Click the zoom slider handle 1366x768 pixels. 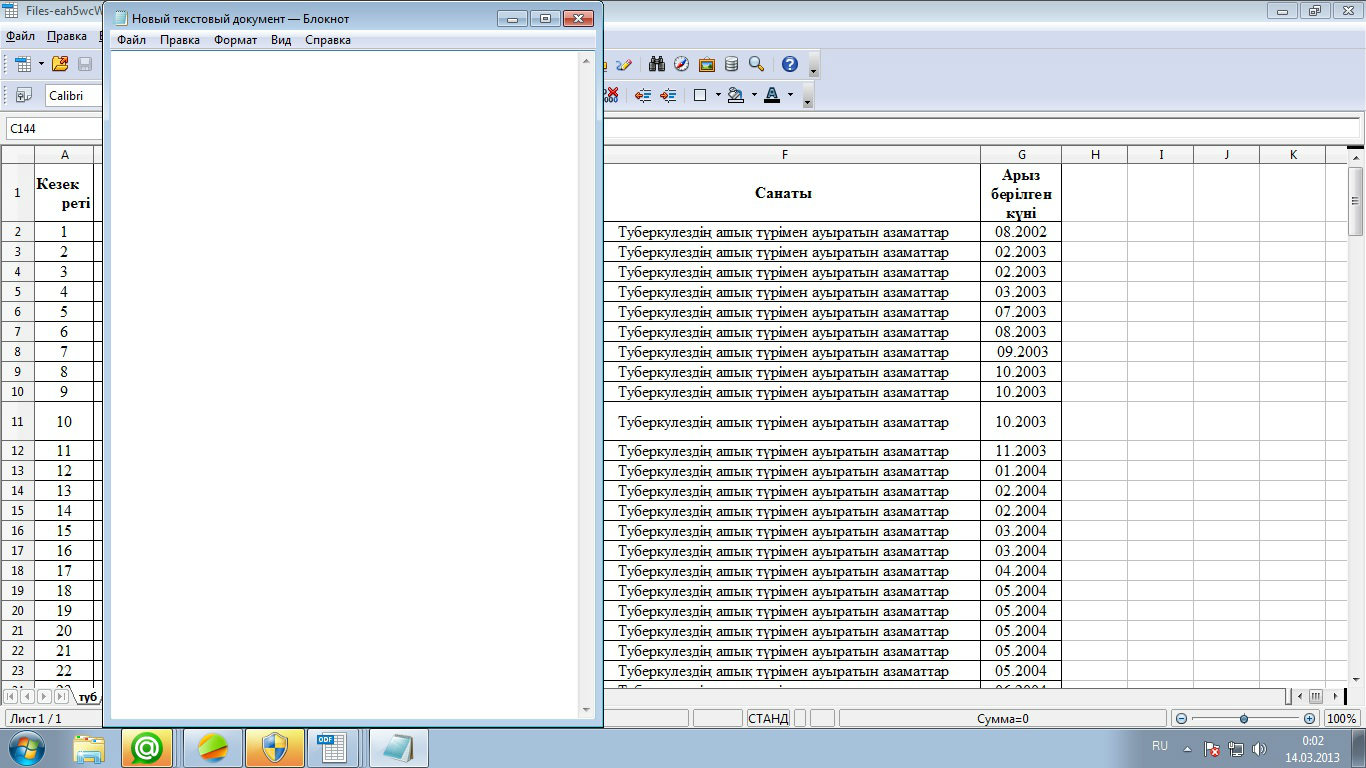[1244, 718]
